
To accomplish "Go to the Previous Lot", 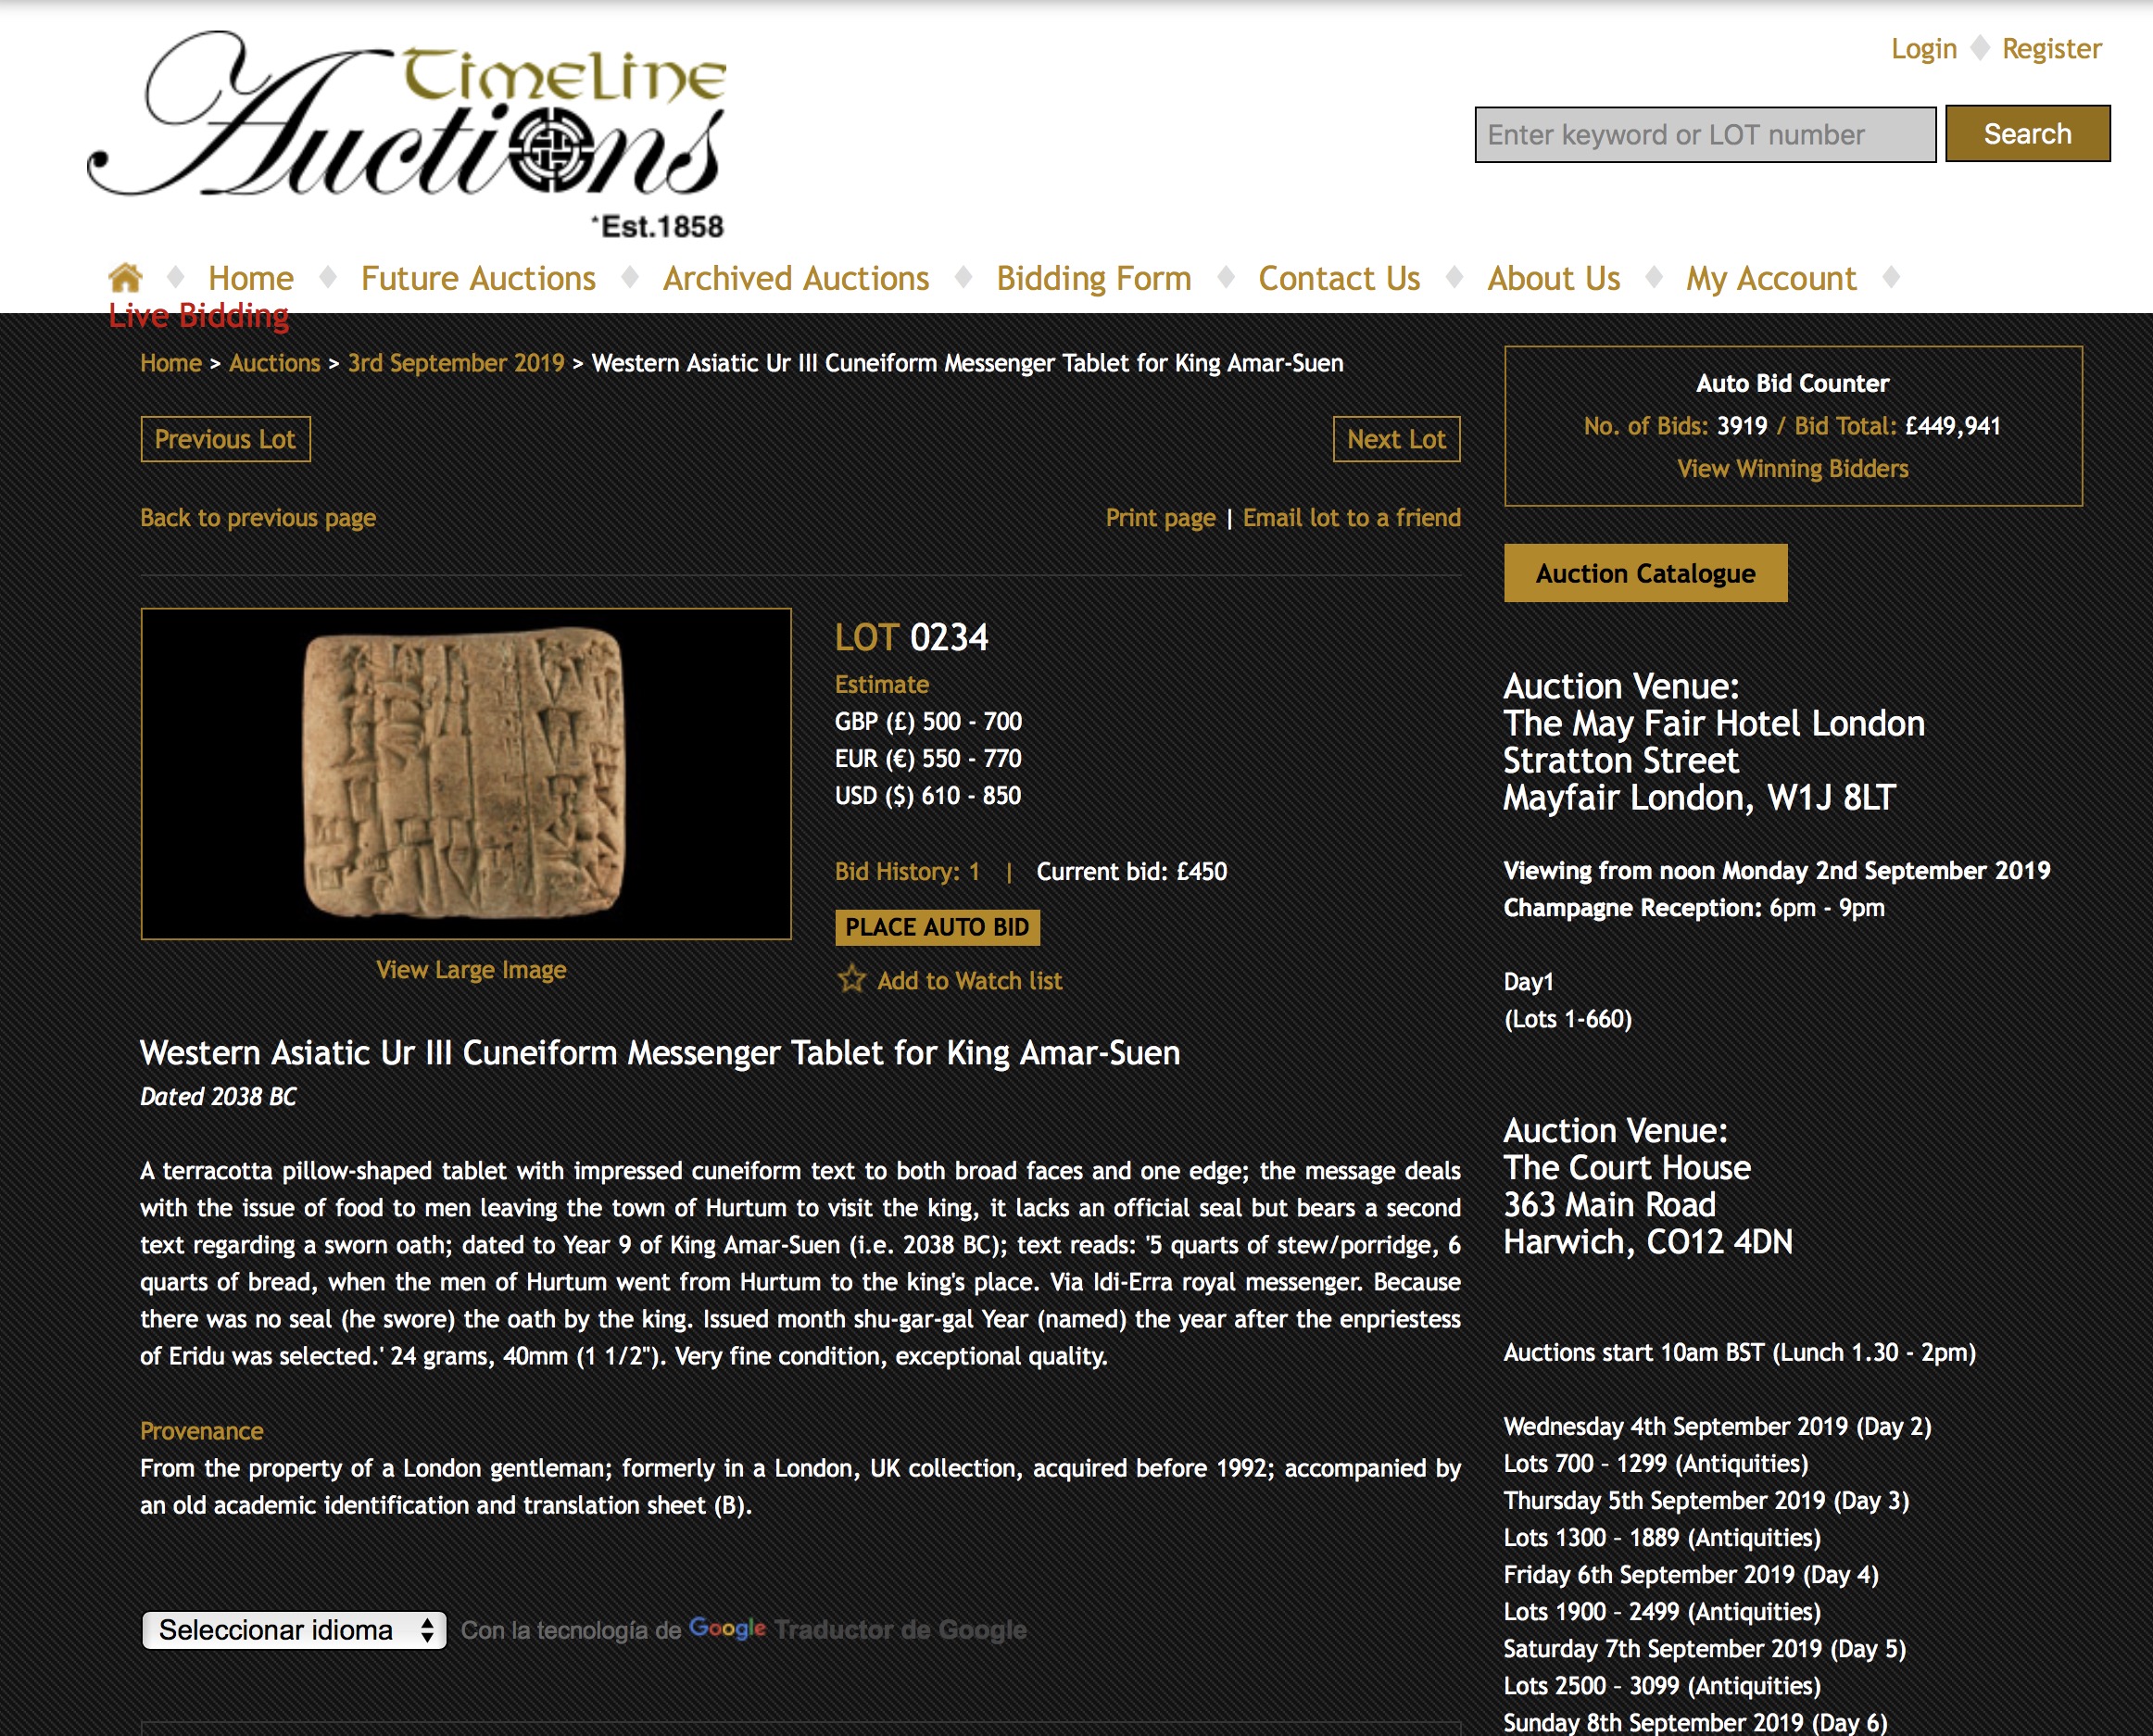I will coord(225,439).
